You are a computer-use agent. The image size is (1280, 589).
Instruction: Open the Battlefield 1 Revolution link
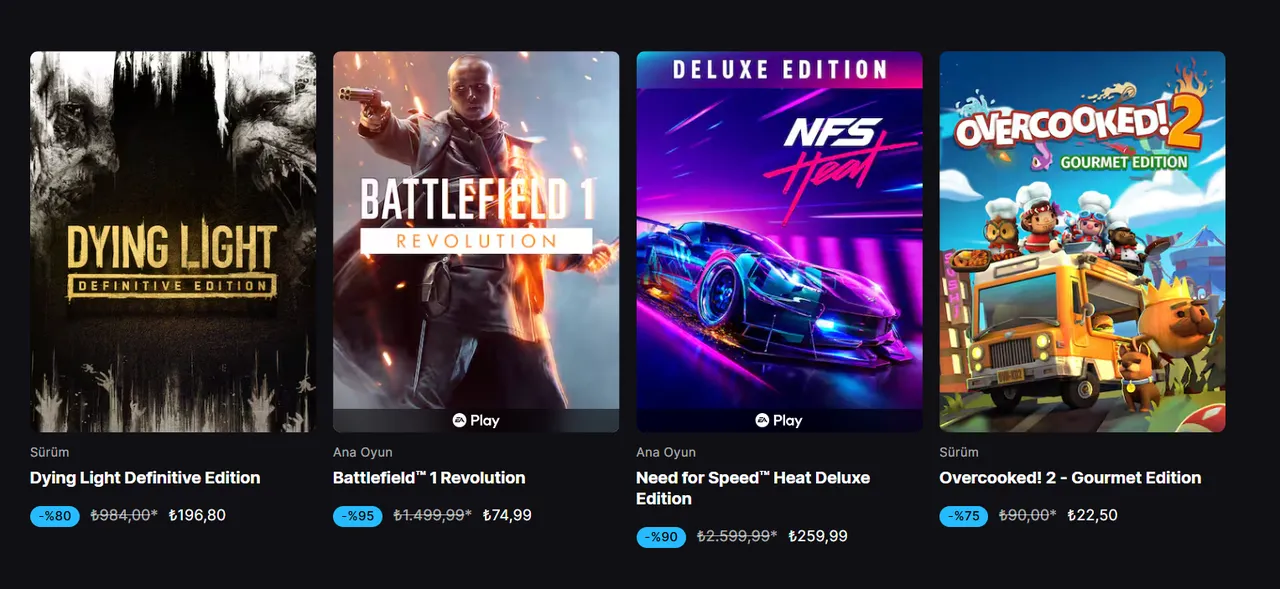point(429,478)
